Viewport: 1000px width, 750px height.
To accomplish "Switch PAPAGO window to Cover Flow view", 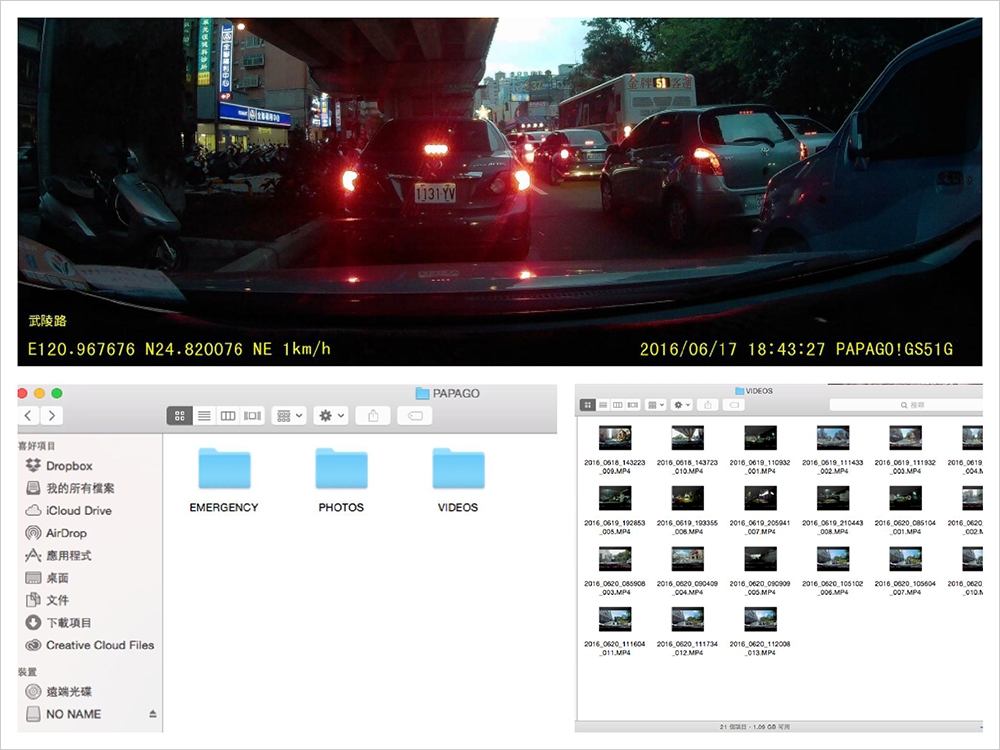I will (253, 416).
